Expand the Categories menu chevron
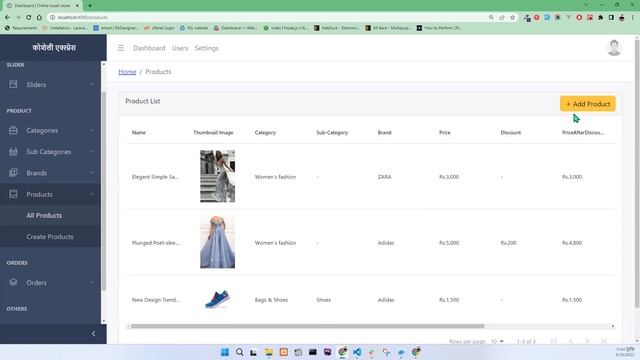The height and width of the screenshot is (360, 640). coord(91,130)
